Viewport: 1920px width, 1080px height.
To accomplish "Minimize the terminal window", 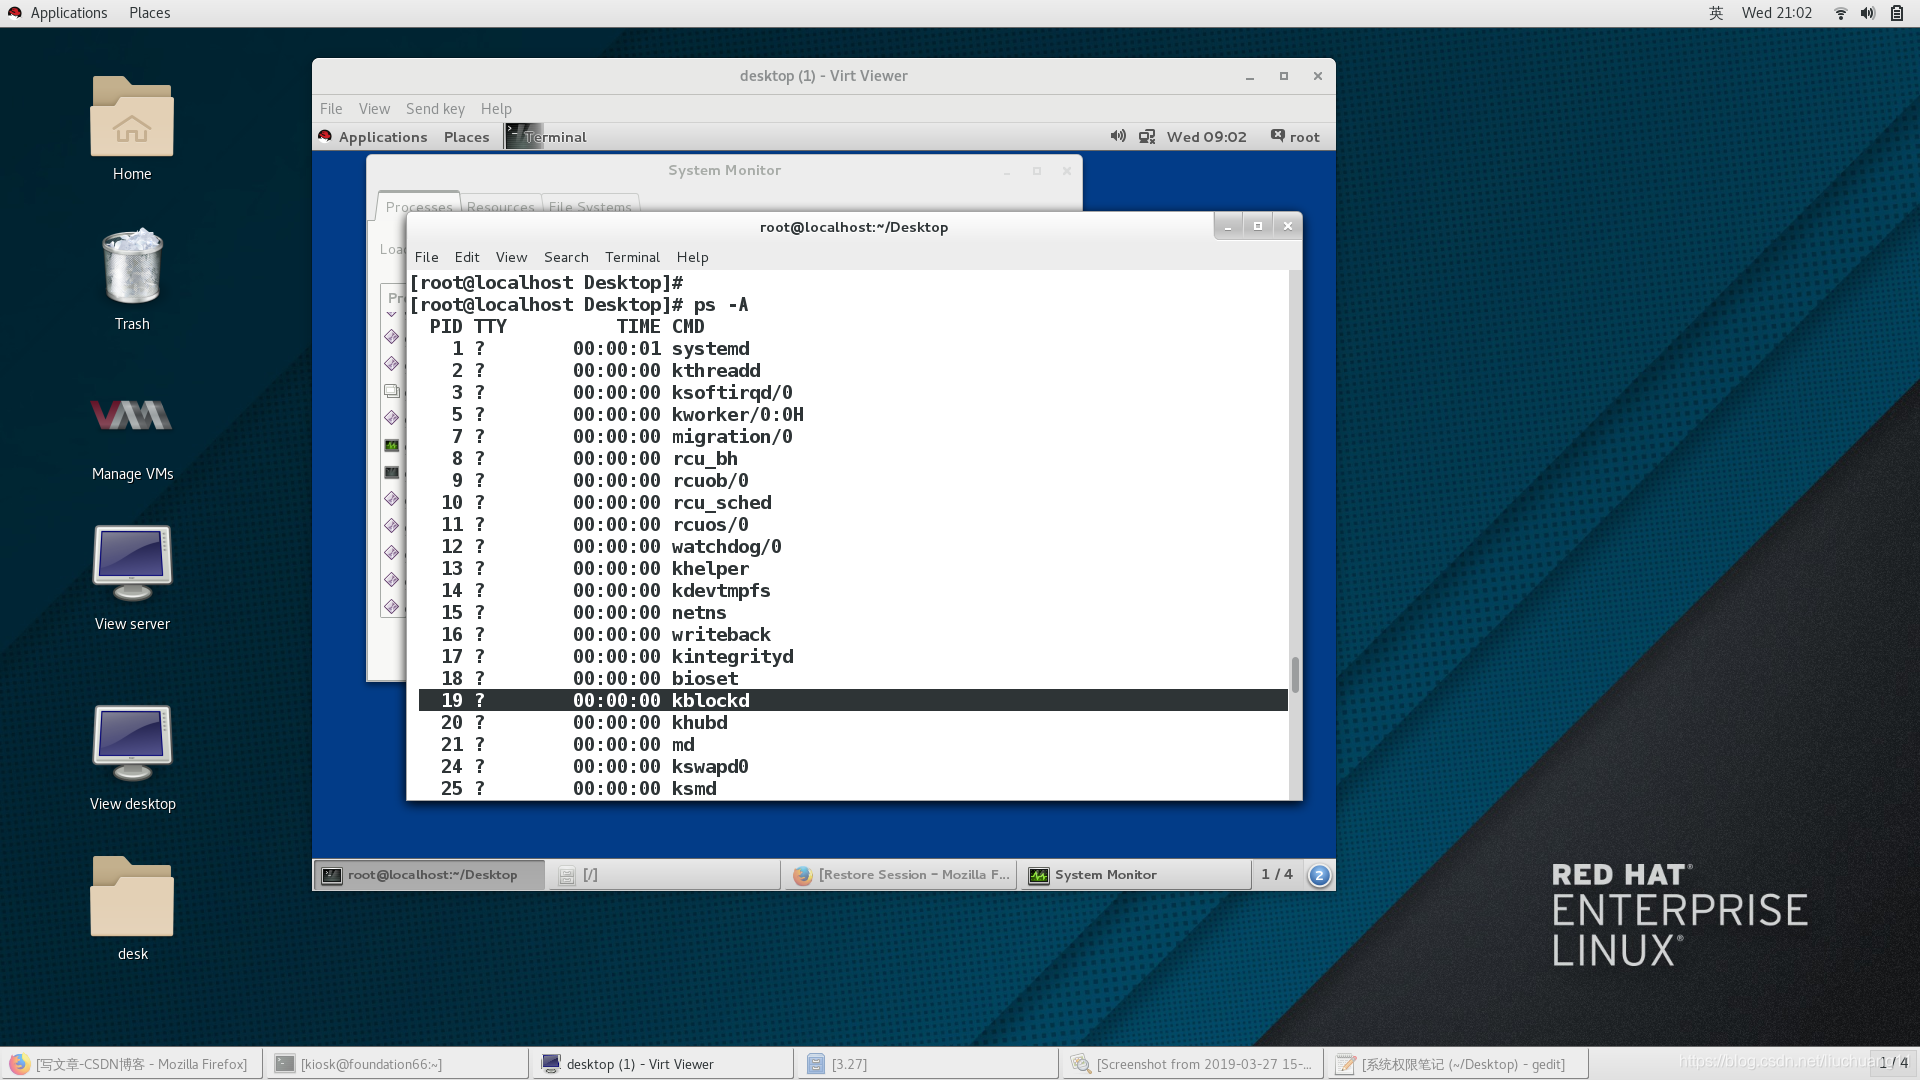I will pos(1228,226).
